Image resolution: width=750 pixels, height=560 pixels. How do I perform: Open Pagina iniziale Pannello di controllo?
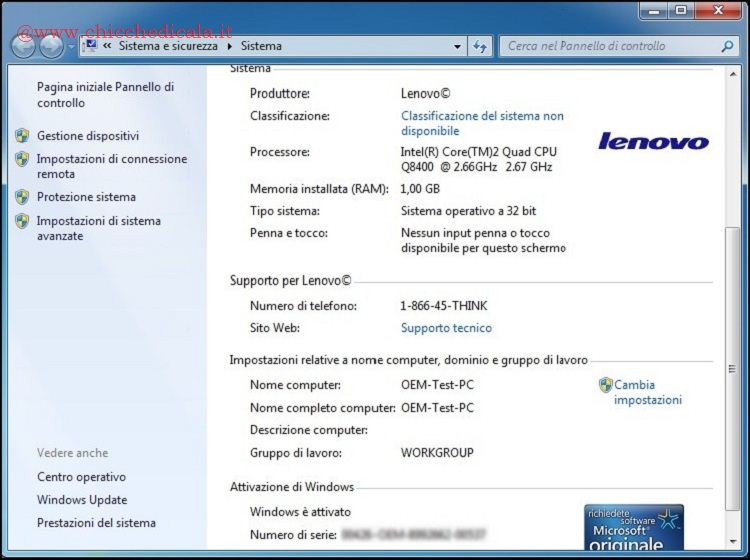point(105,95)
